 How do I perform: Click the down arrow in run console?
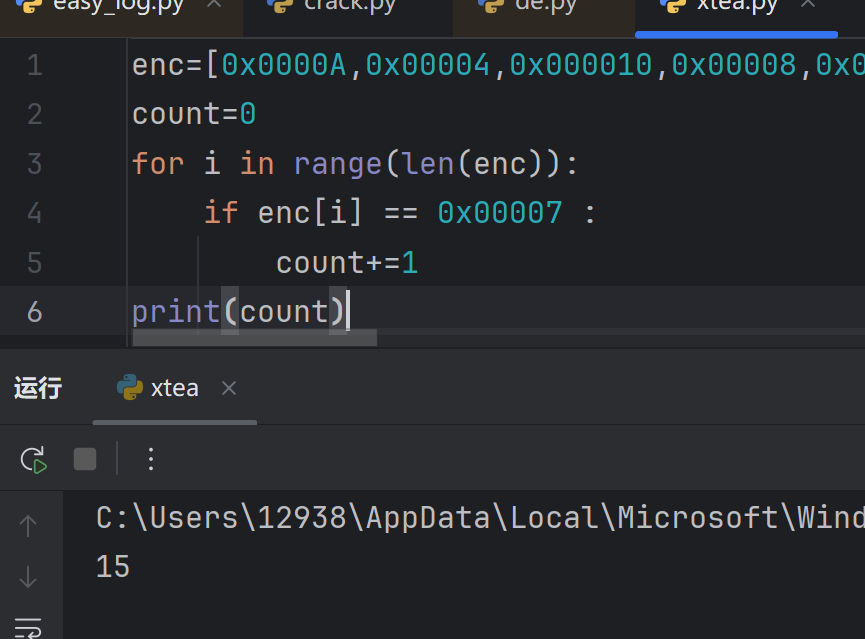[28, 577]
